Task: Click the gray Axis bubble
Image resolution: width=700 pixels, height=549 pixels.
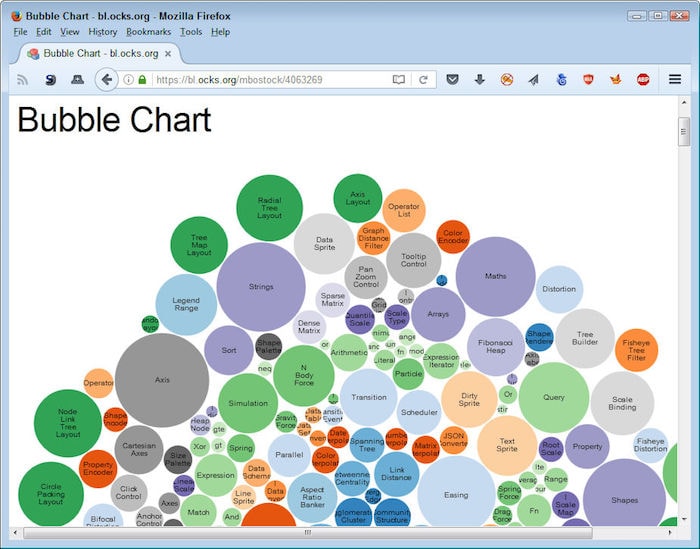Action: tap(162, 380)
